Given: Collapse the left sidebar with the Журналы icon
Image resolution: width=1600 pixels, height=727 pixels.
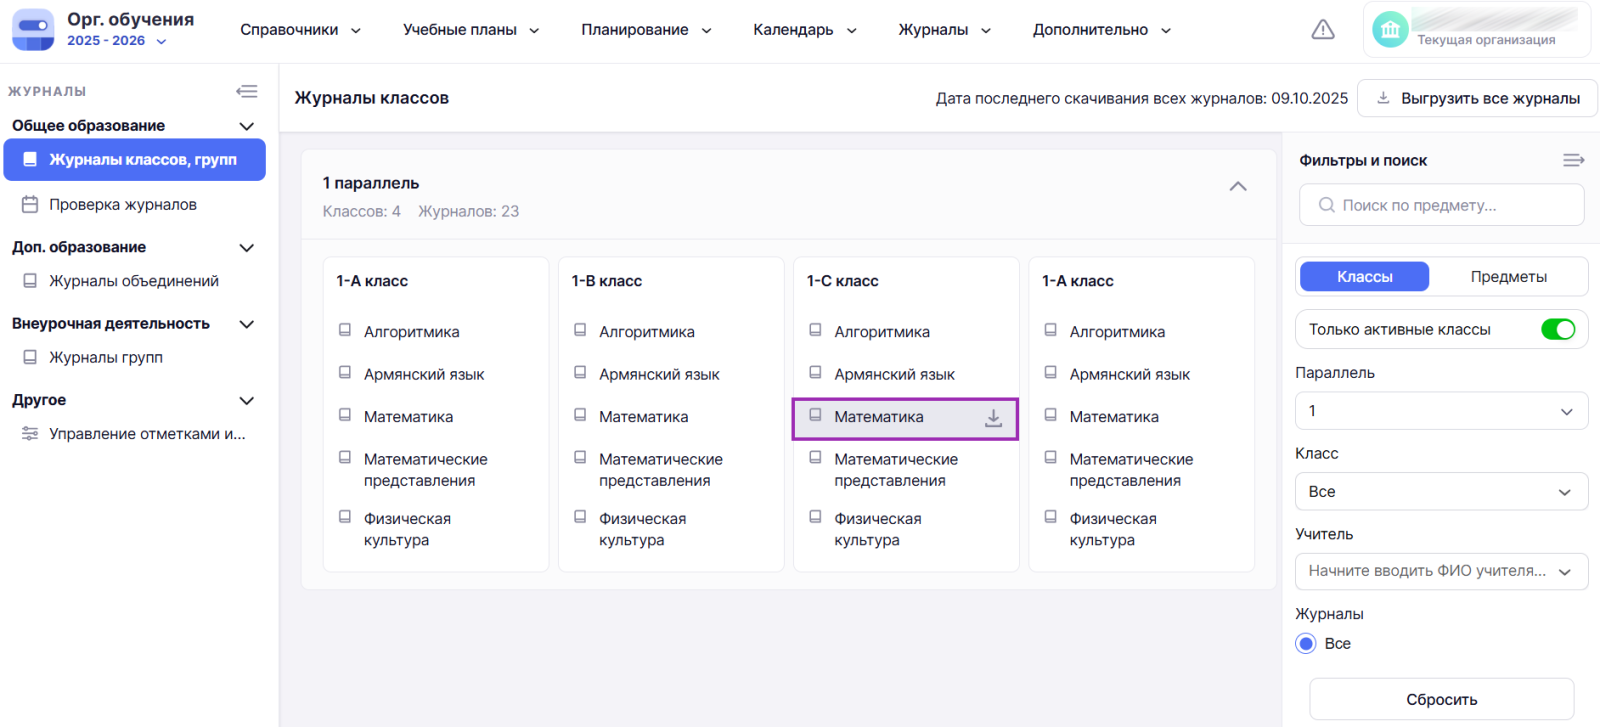Looking at the screenshot, I should point(246,91).
